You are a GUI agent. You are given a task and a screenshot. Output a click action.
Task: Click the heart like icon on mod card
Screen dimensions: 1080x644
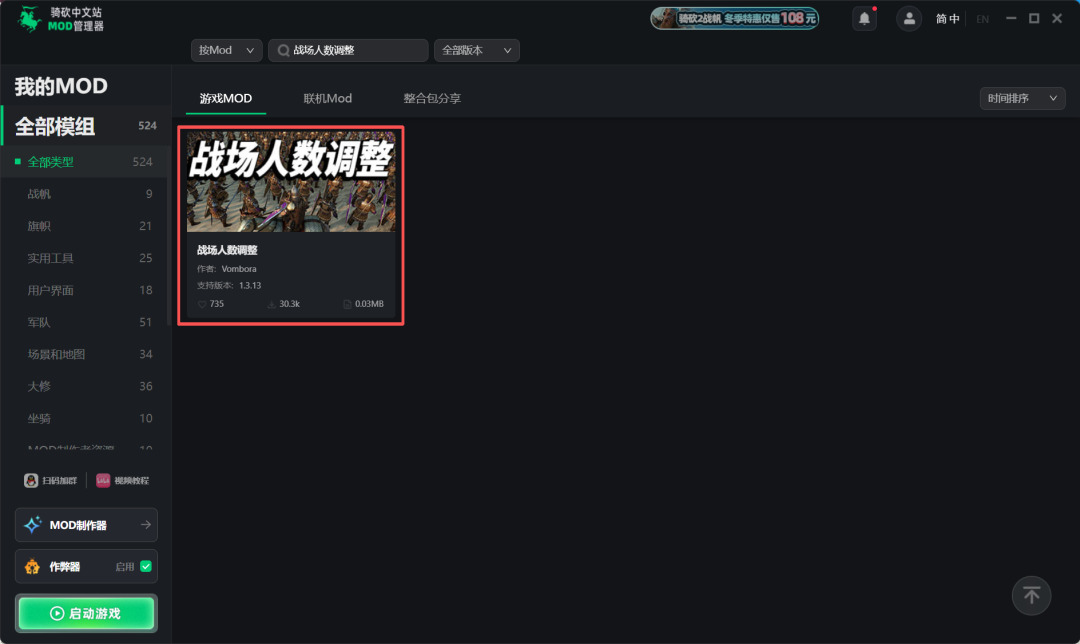(x=202, y=304)
